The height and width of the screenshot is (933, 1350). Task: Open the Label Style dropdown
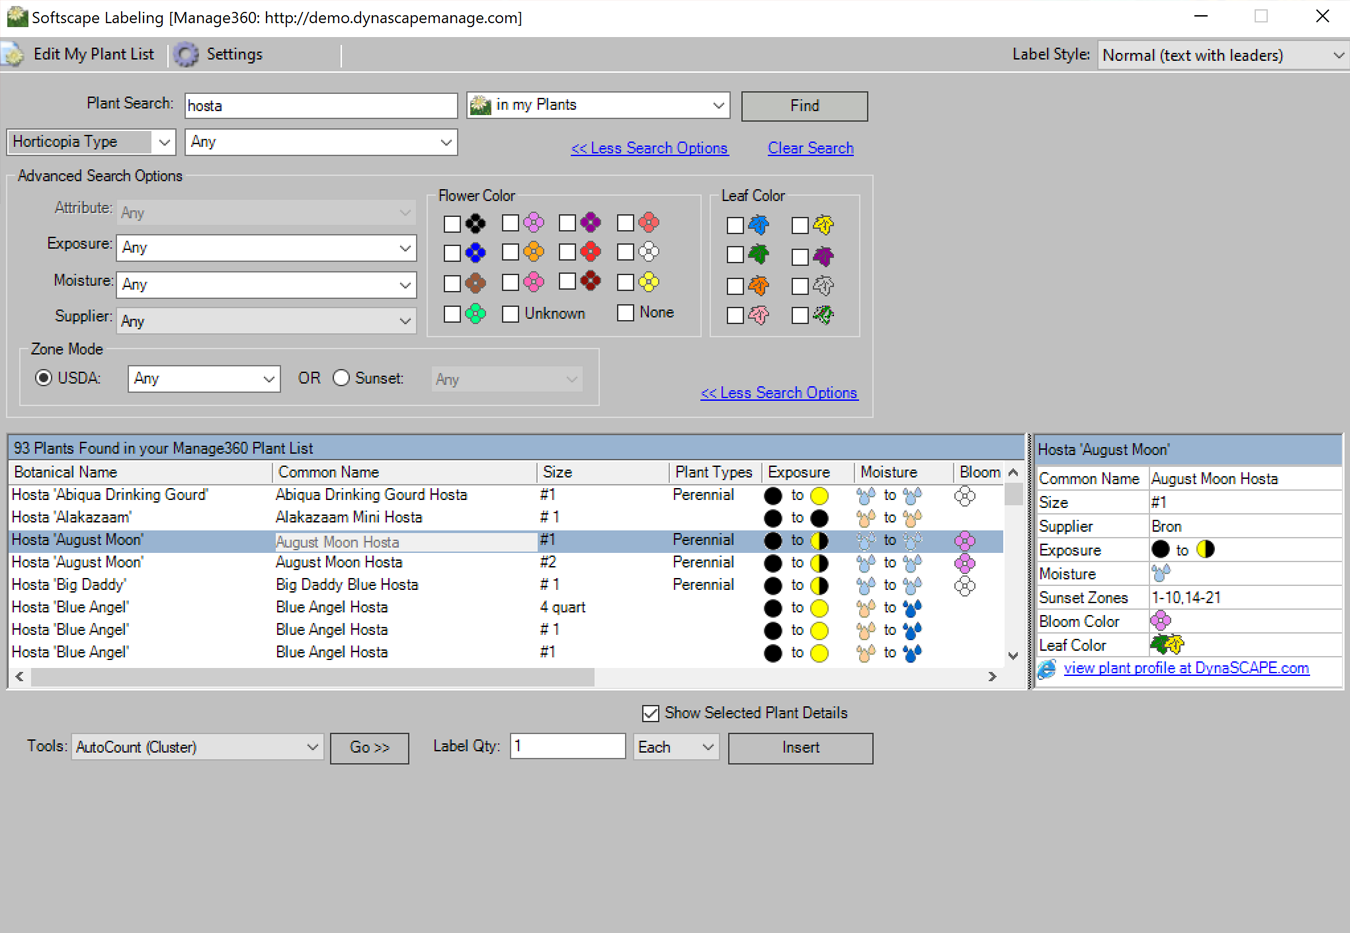1222,55
